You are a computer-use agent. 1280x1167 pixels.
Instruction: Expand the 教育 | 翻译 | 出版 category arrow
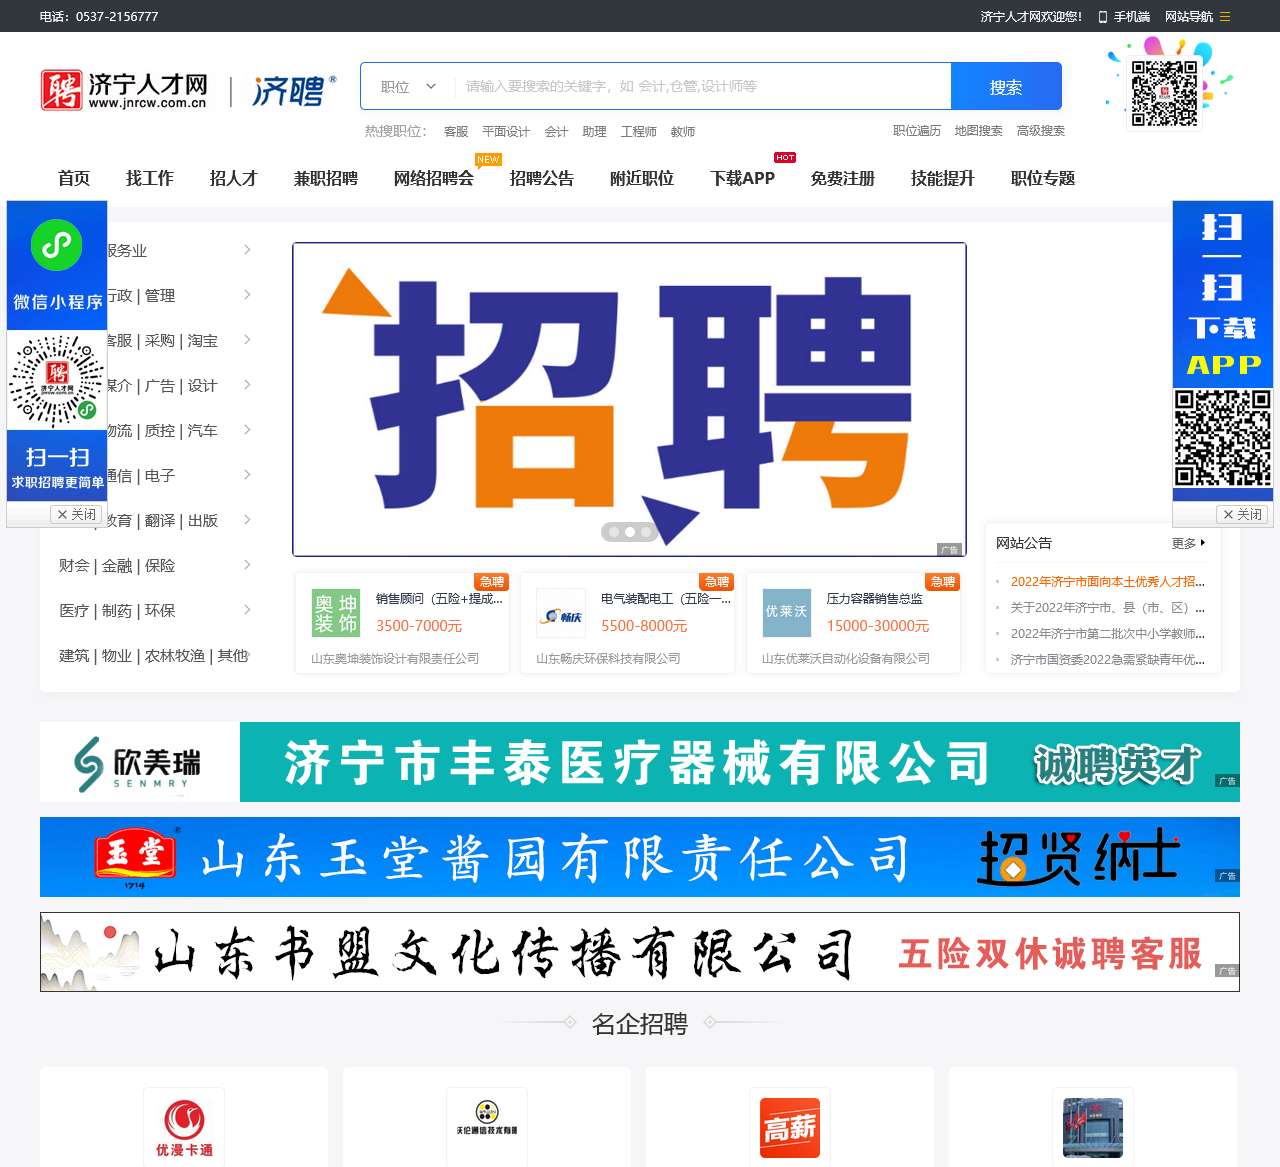247,520
